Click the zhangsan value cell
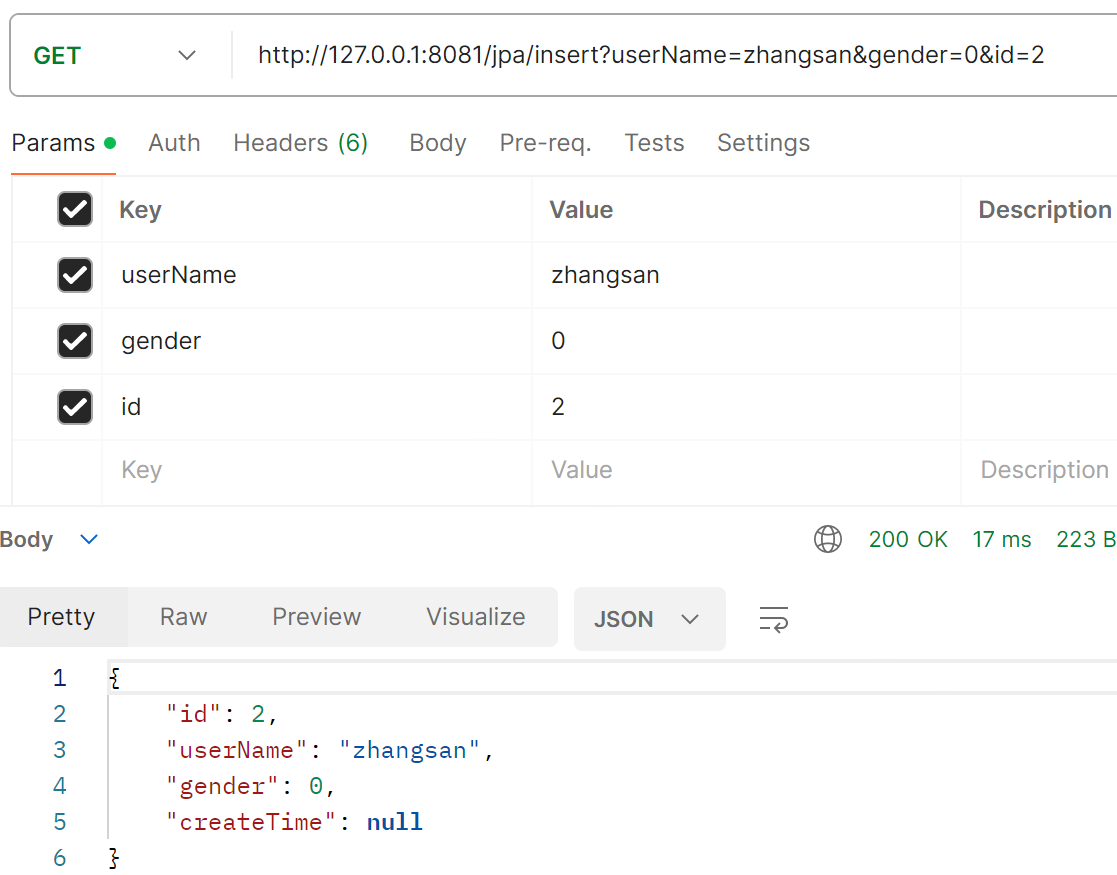Viewport: 1117px width, 875px height. 747,275
